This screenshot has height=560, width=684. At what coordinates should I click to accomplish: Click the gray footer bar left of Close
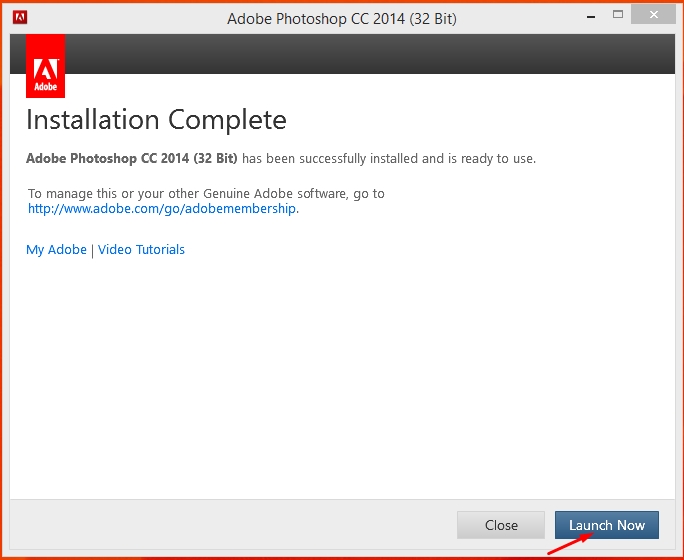[x=233, y=525]
